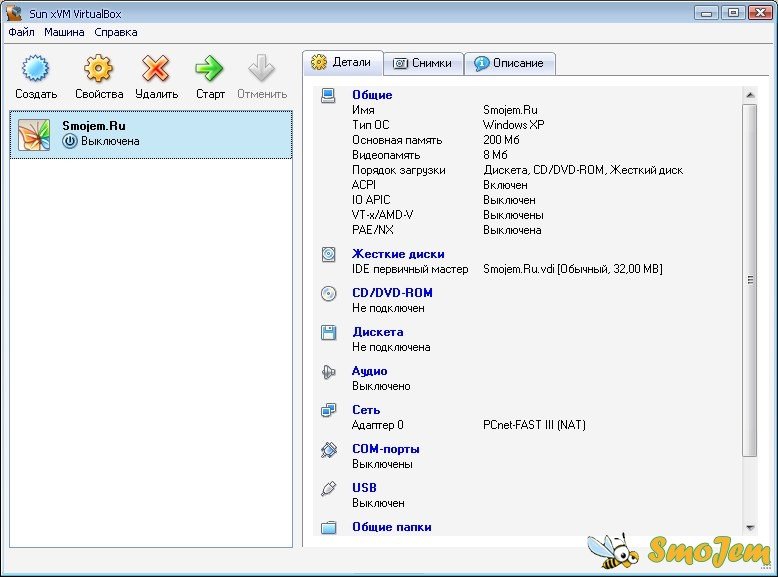Screen dimensions: 778x577
Task: Open the Файл menu
Action: (x=21, y=32)
